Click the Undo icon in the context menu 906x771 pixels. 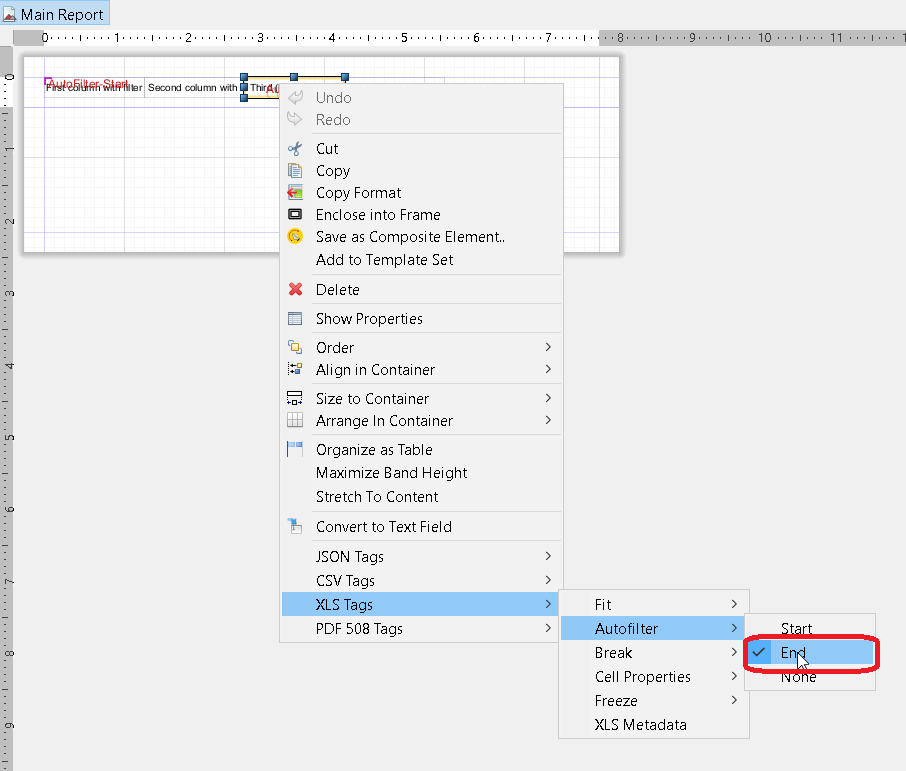click(297, 97)
